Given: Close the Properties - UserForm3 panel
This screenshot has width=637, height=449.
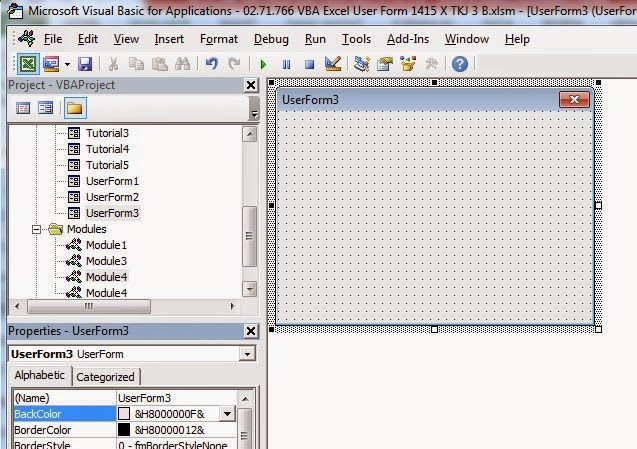Looking at the screenshot, I should [251, 331].
